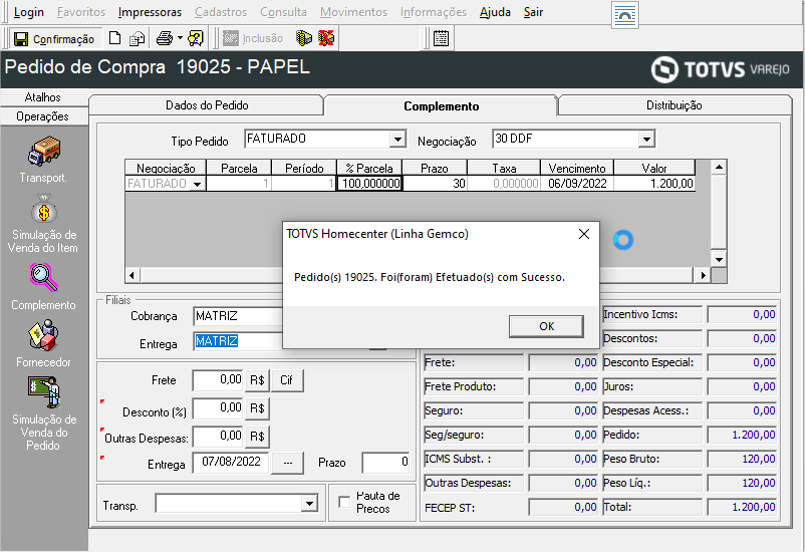Click the Vencimento column header
Viewport: 805px width, 552px height.
577,168
